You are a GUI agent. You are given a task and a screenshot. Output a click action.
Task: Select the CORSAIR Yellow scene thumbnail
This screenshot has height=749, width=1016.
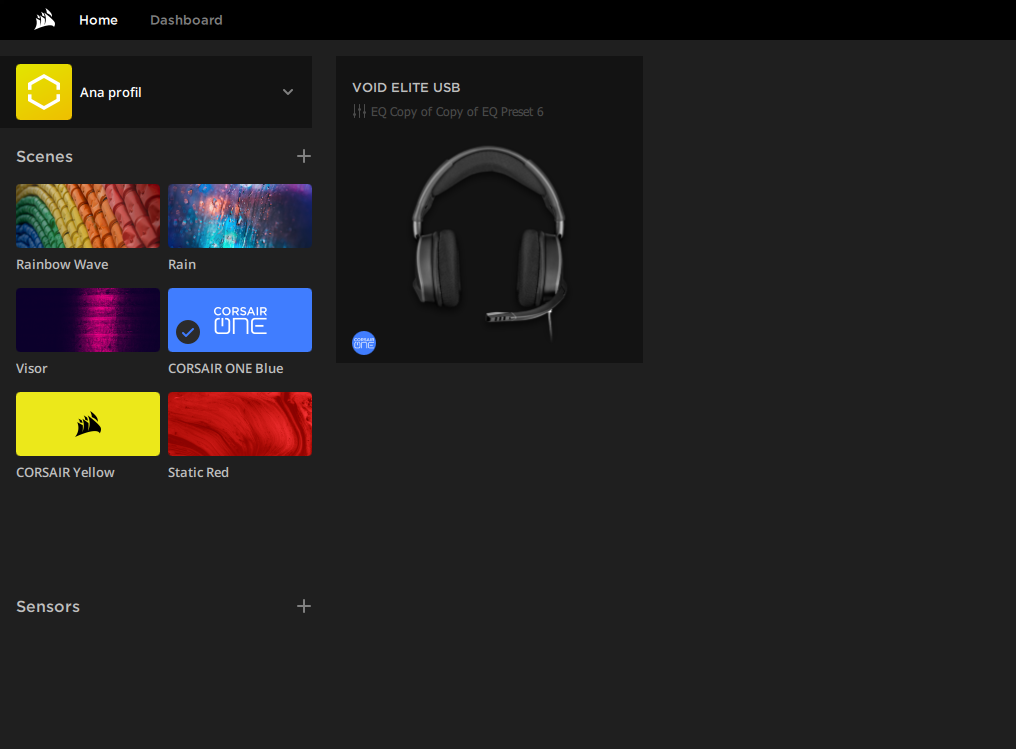point(88,424)
